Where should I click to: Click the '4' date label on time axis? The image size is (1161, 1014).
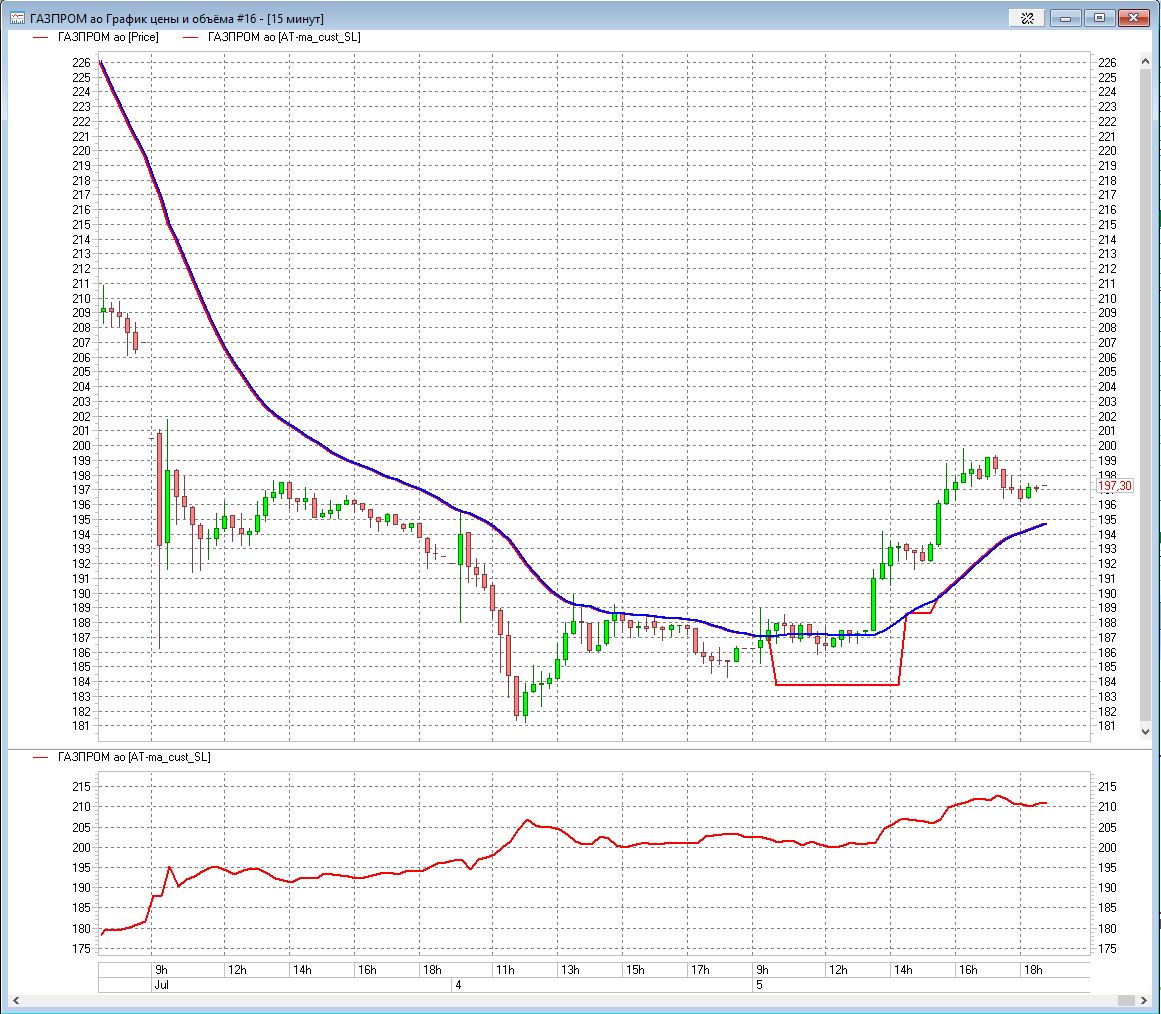[458, 984]
